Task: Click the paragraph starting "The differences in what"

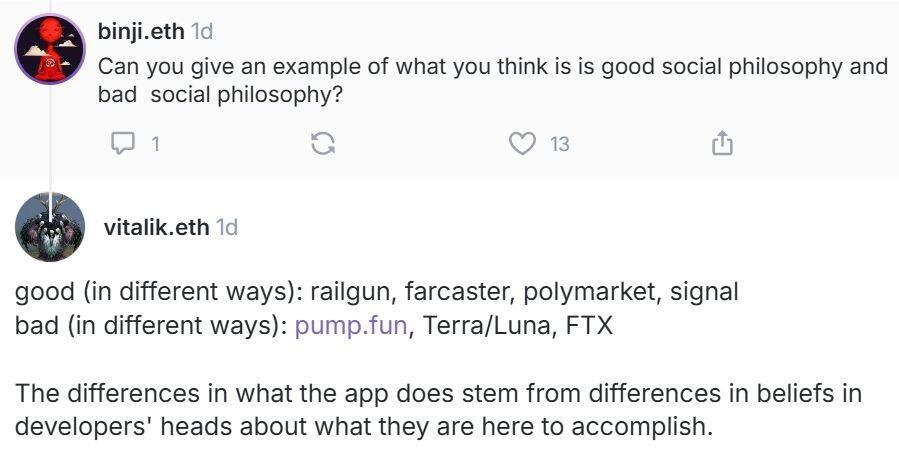Action: pos(438,409)
